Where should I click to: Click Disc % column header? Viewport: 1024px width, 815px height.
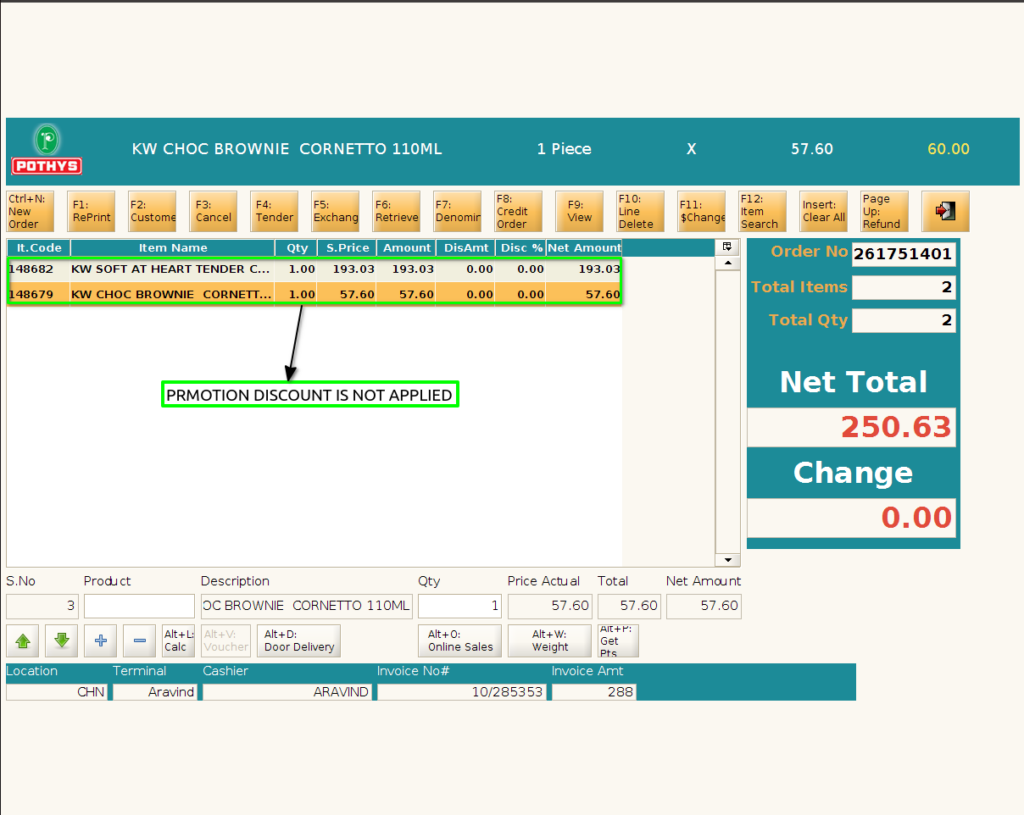tap(520, 248)
